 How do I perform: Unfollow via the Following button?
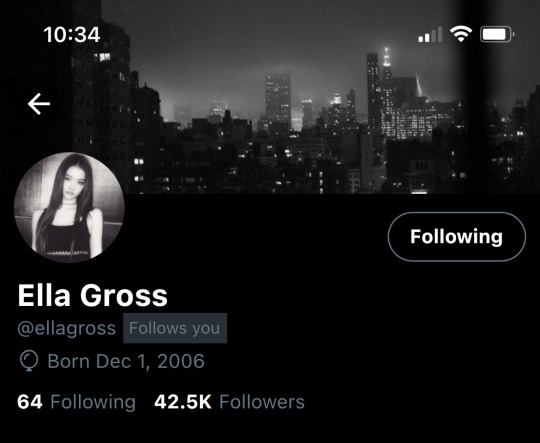457,237
